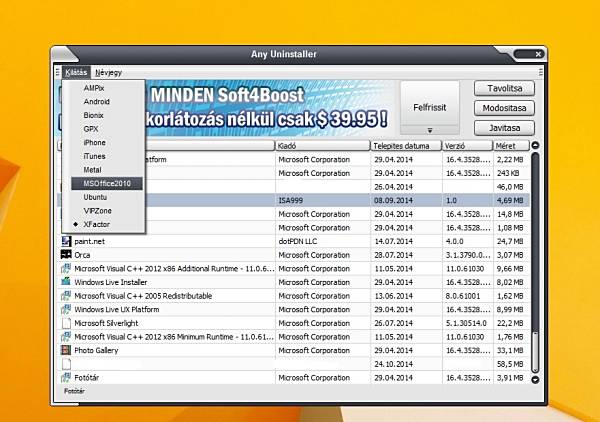Click the 46,0 MB size cell
This screenshot has height=422, width=600.
(x=510, y=187)
